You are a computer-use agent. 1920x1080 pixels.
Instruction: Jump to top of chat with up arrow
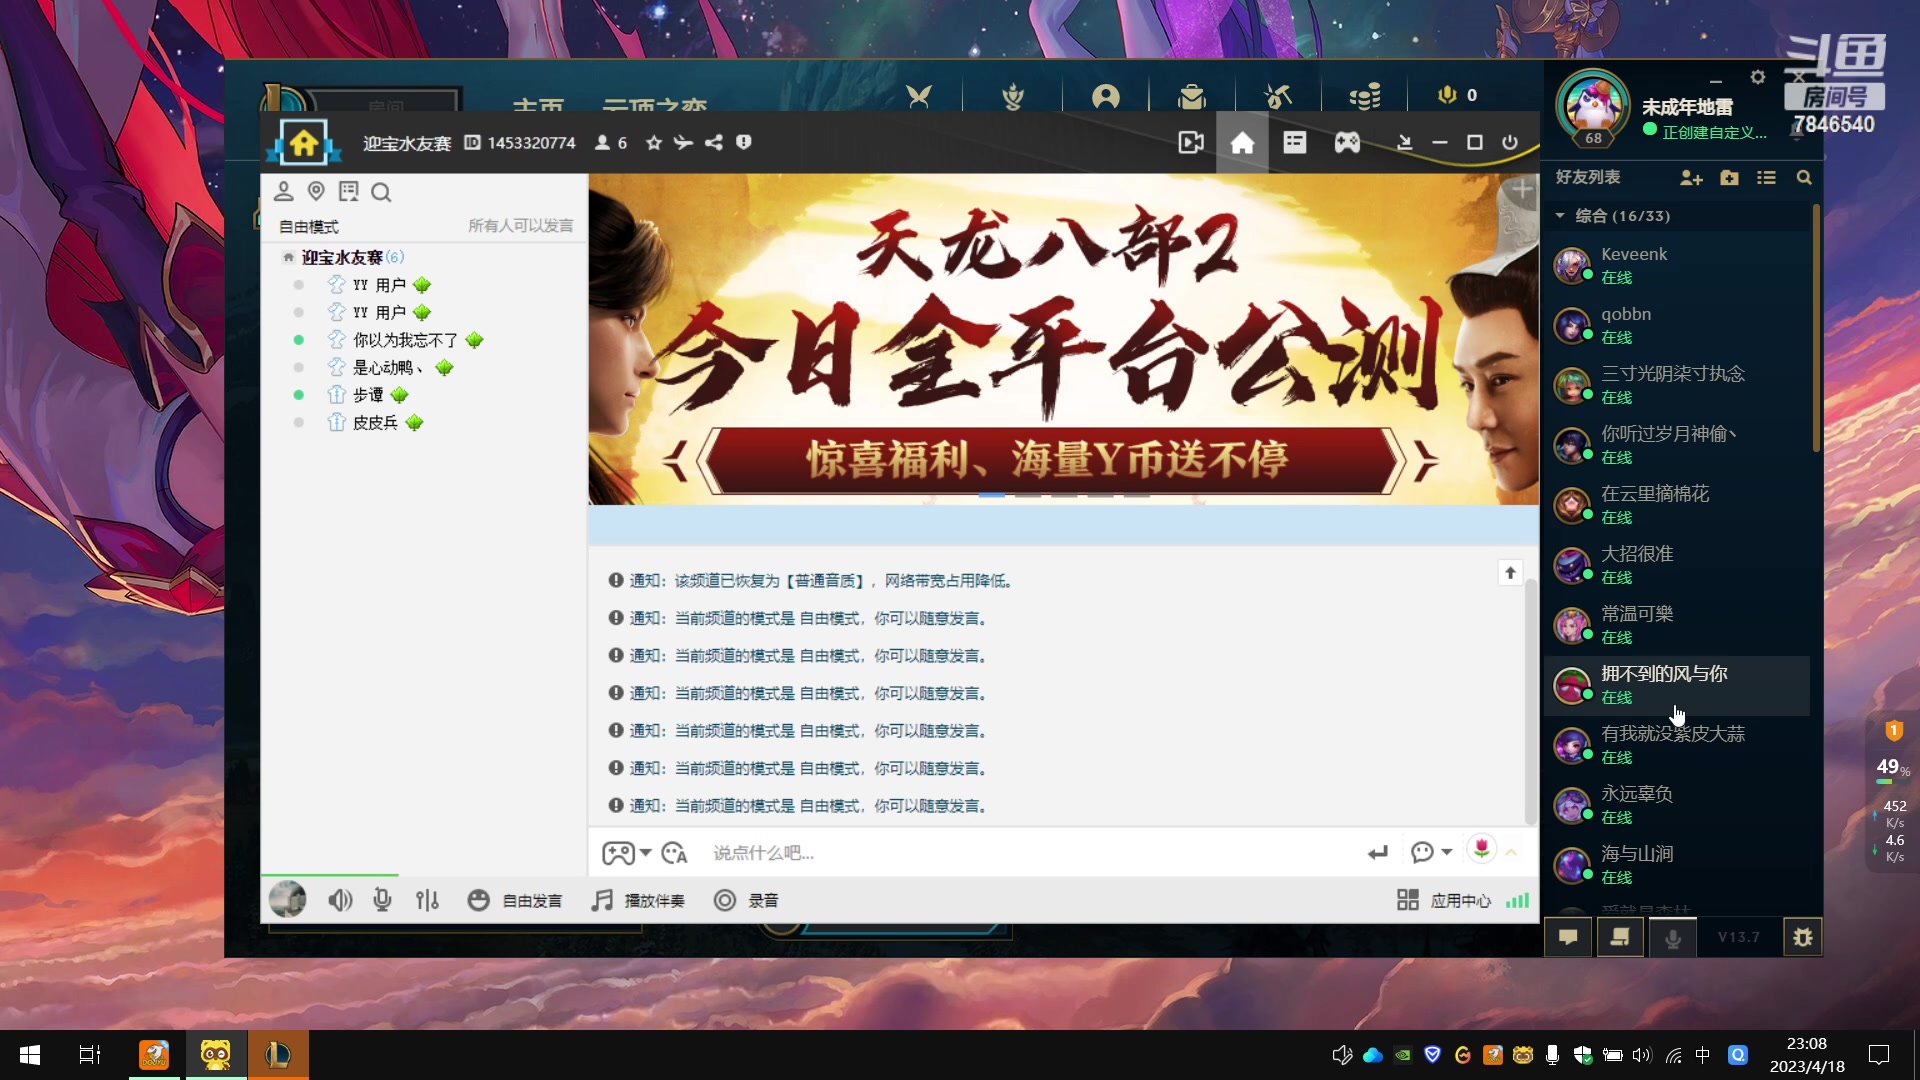pyautogui.click(x=1510, y=573)
